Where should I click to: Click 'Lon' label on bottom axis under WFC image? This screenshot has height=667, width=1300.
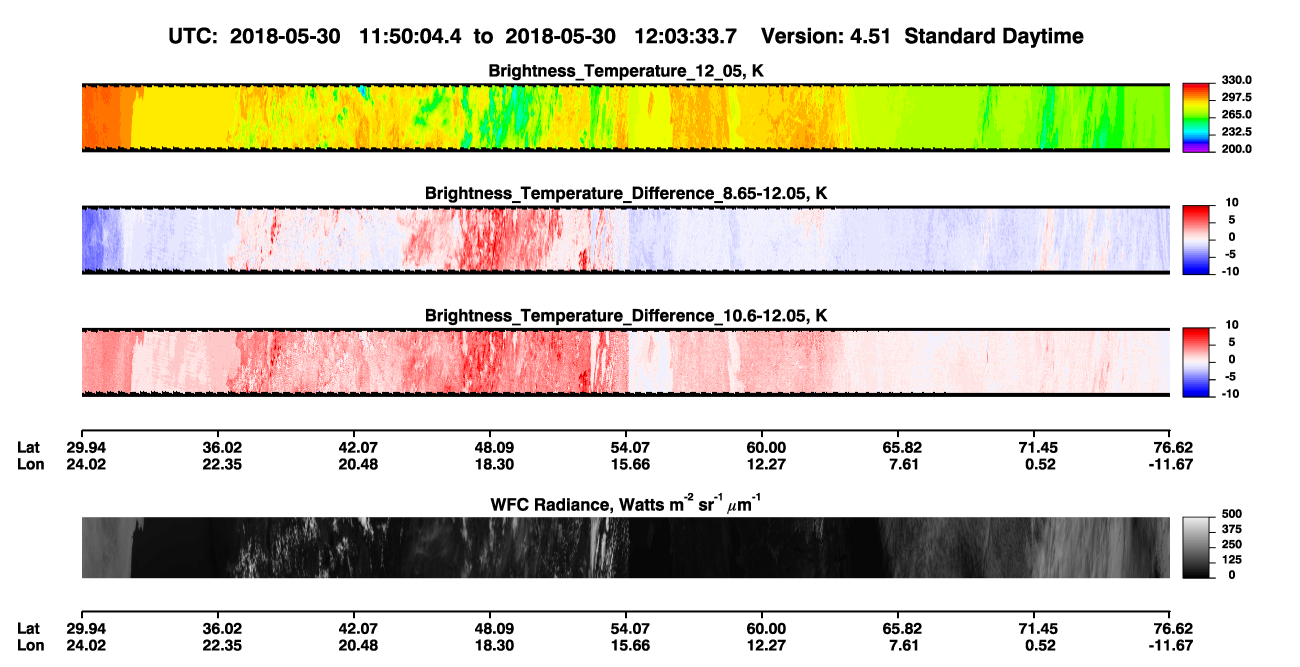pos(30,645)
